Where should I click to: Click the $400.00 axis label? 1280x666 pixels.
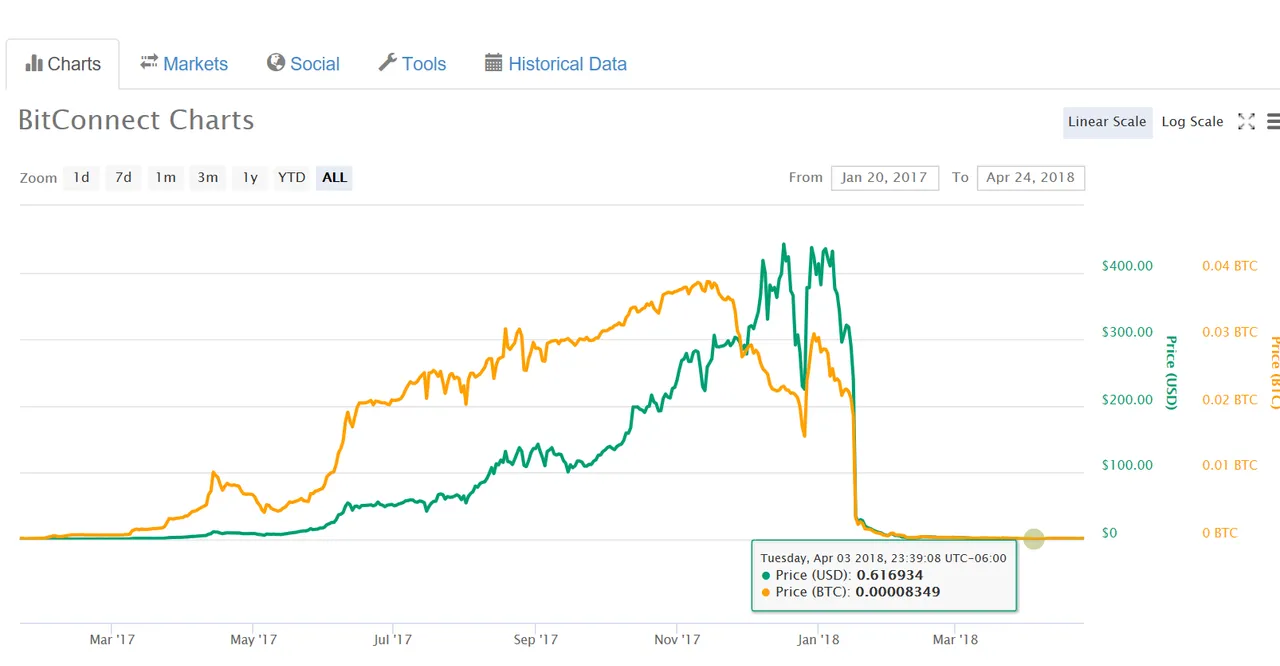click(1127, 266)
